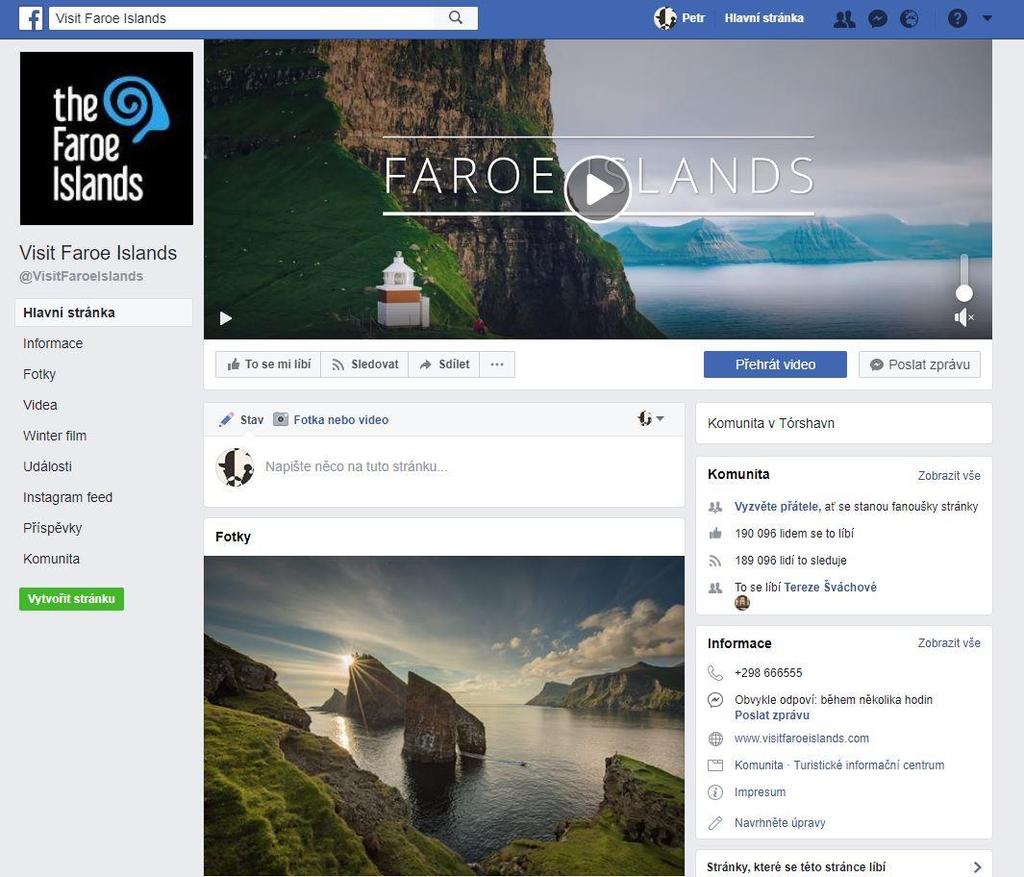Viewport: 1024px width, 877px height.
Task: Click the info icon beside Impresum
Action: click(716, 792)
